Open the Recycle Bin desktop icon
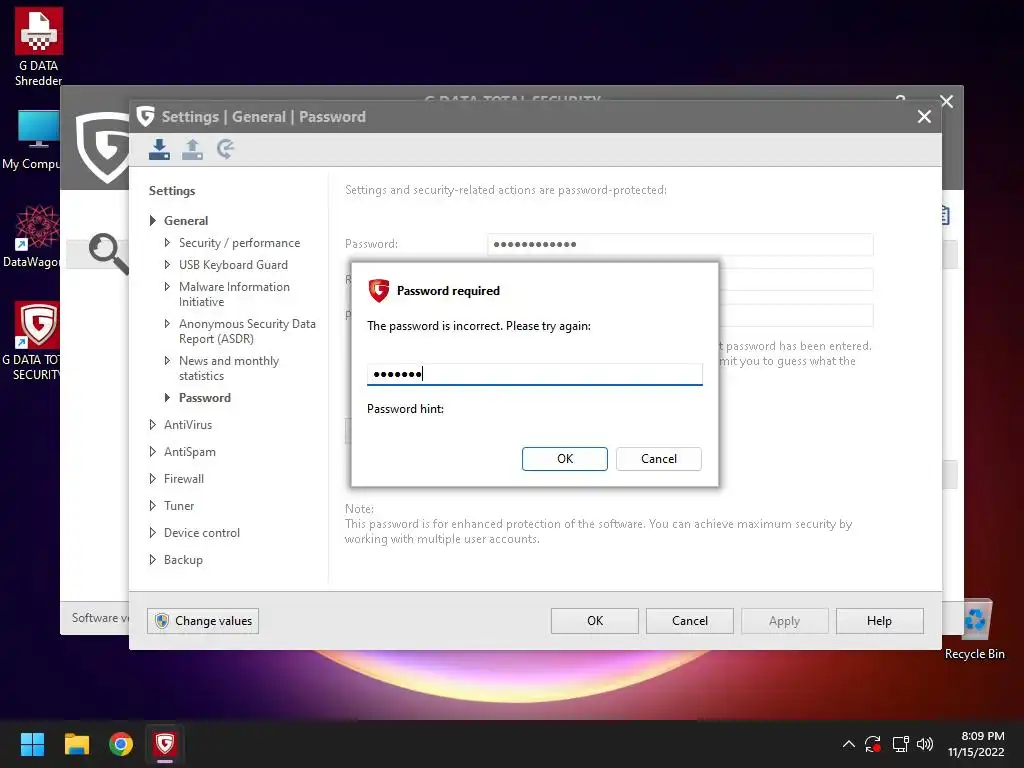 [974, 630]
